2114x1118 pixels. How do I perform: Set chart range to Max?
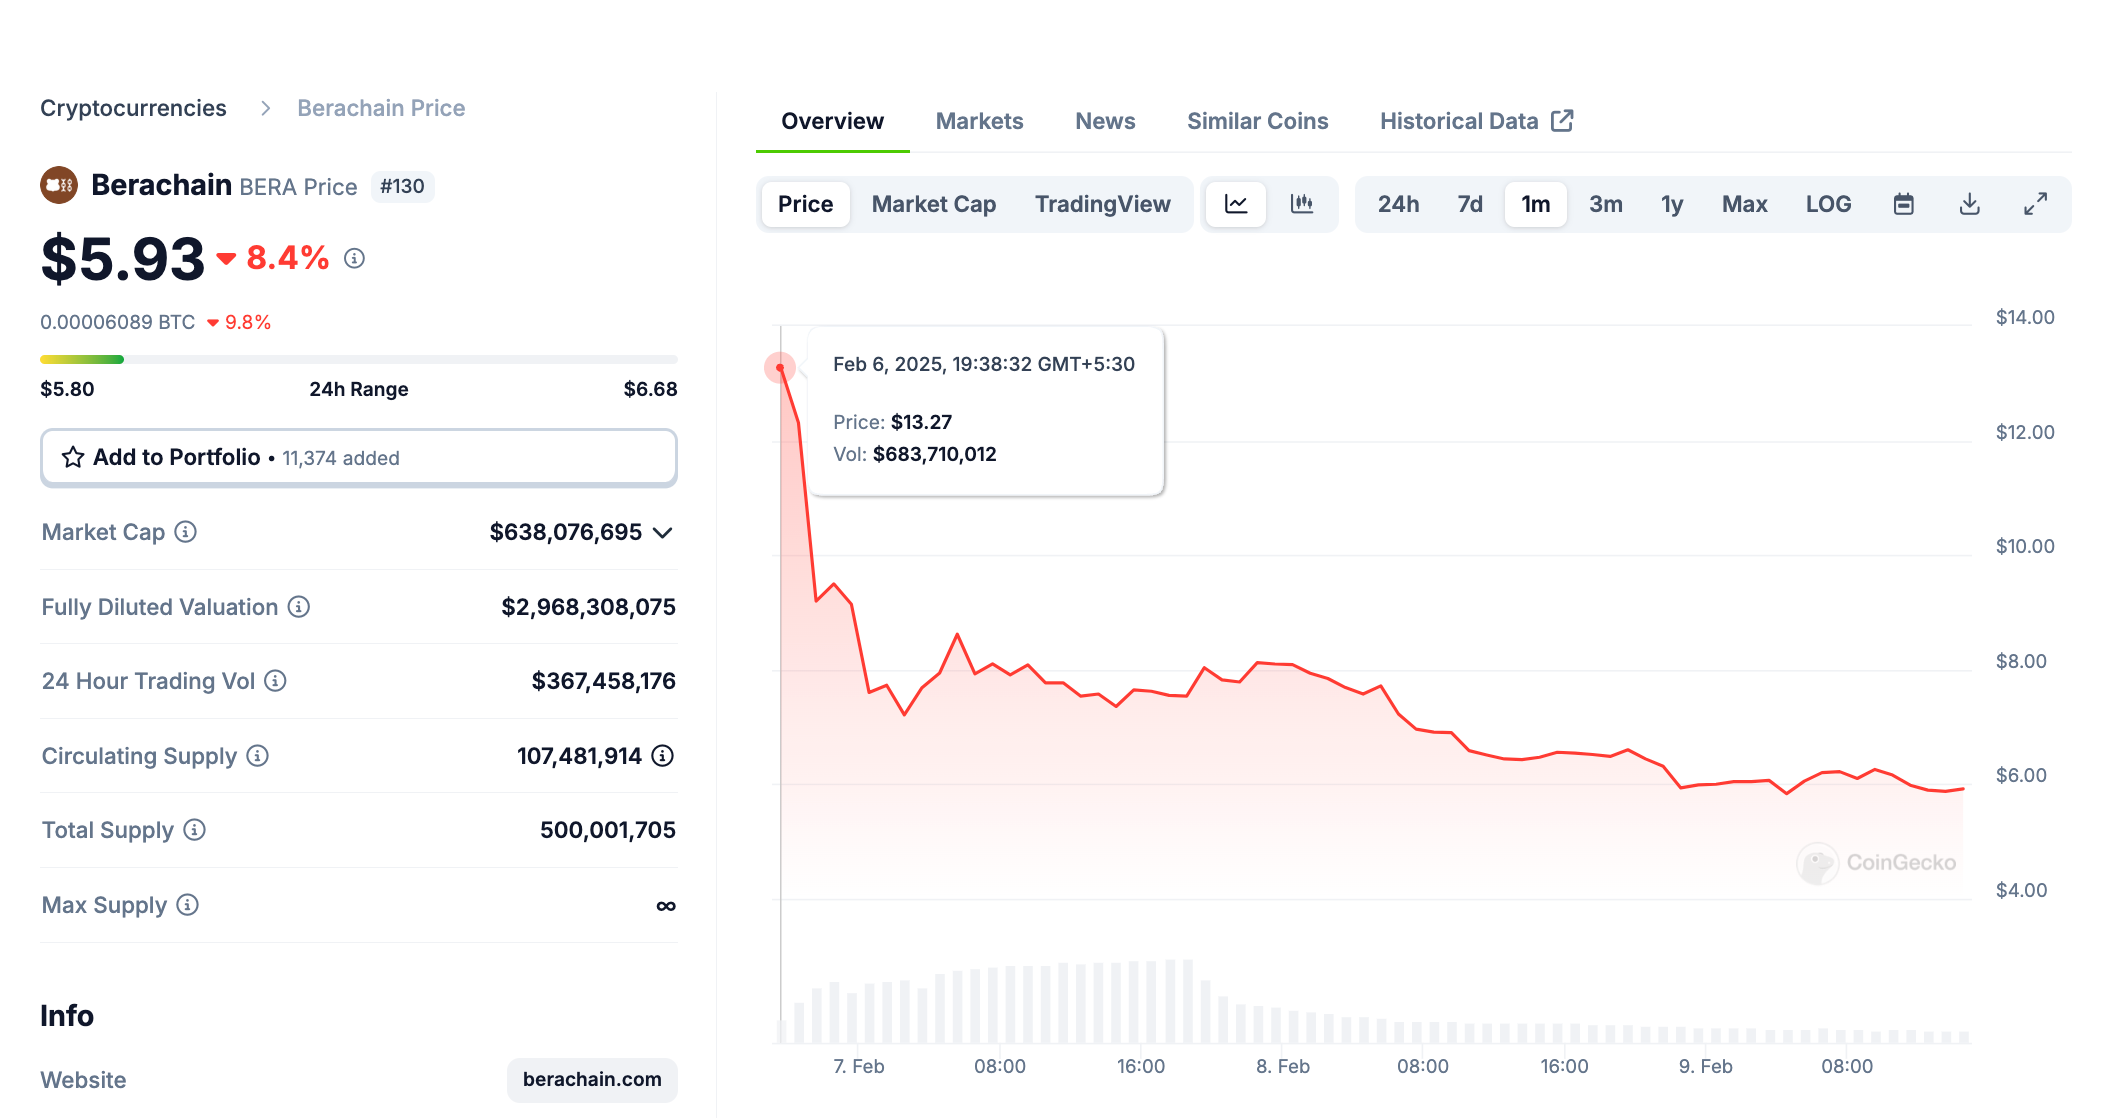[x=1745, y=204]
